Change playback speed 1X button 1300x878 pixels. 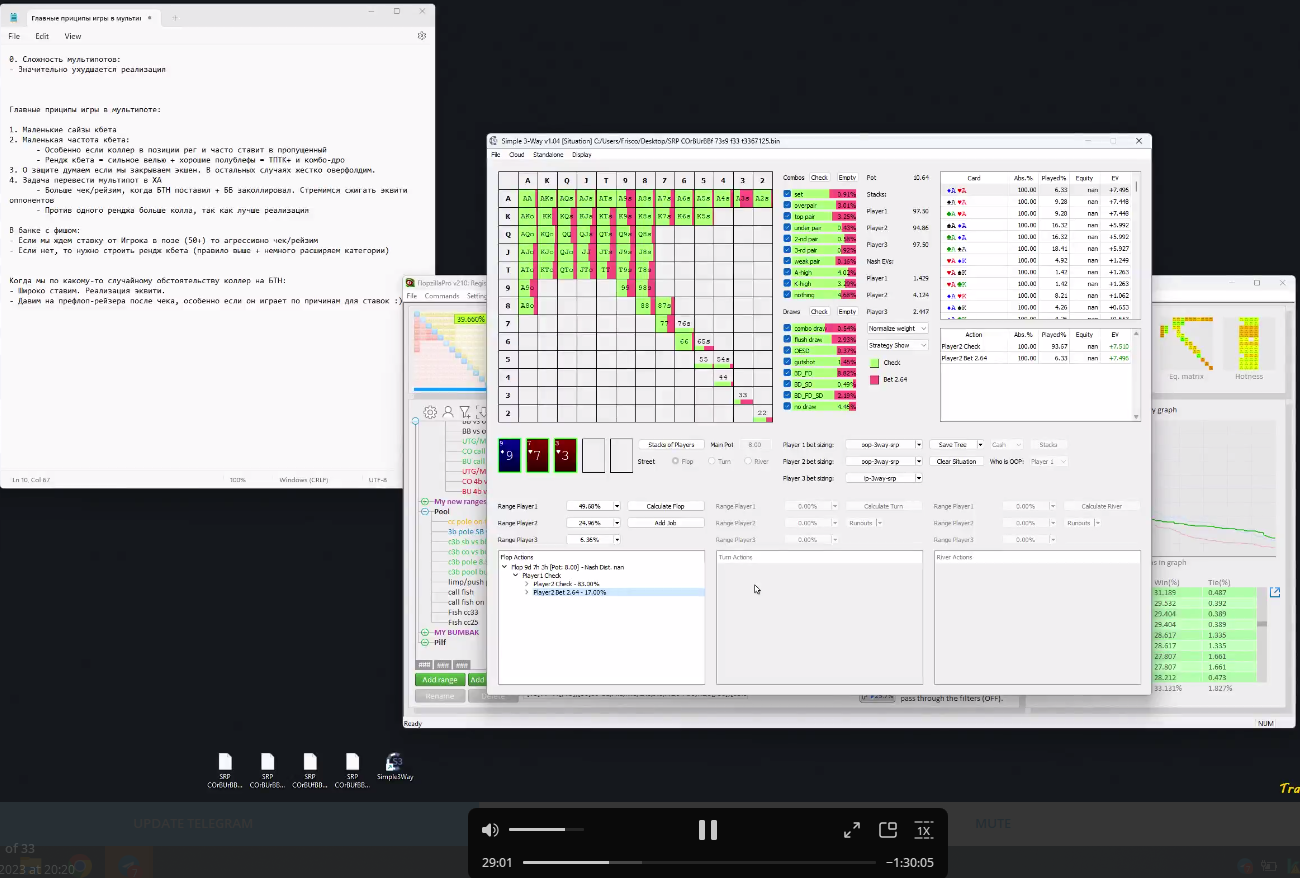pos(924,831)
